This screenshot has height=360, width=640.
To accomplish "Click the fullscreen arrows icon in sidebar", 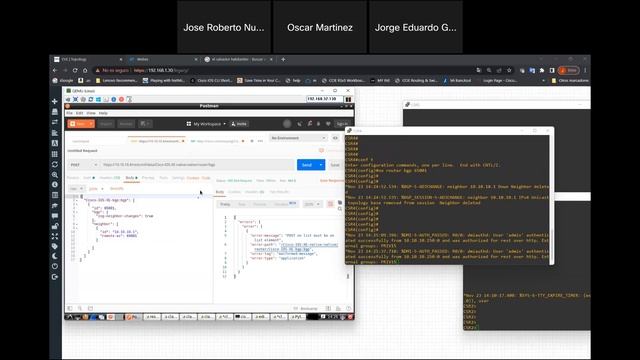I will pos(55,236).
